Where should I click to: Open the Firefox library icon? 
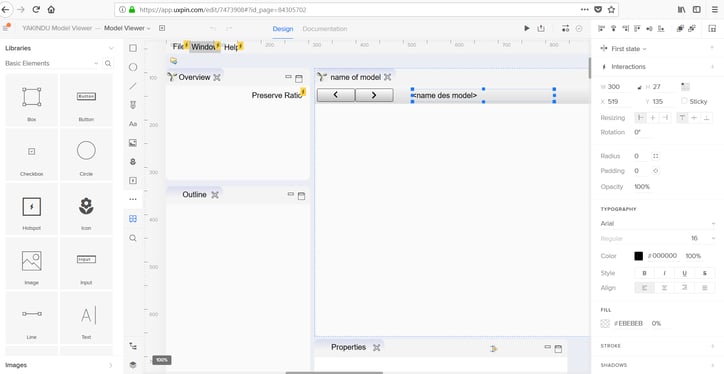pyautogui.click(x=682, y=9)
